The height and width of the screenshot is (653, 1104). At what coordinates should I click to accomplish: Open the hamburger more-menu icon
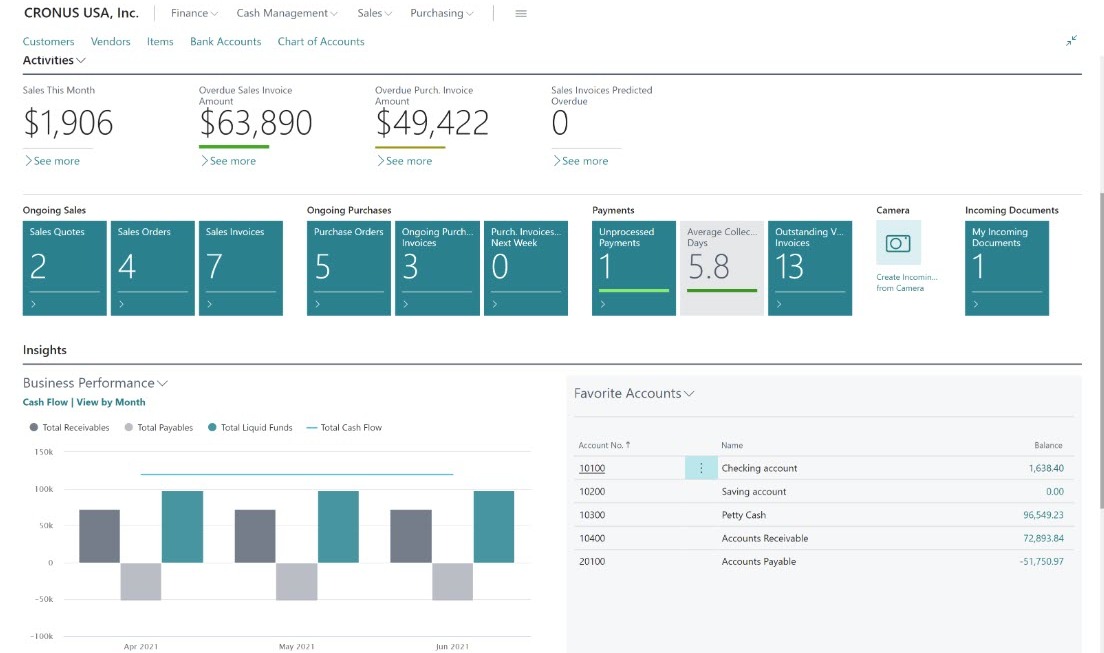coord(521,14)
